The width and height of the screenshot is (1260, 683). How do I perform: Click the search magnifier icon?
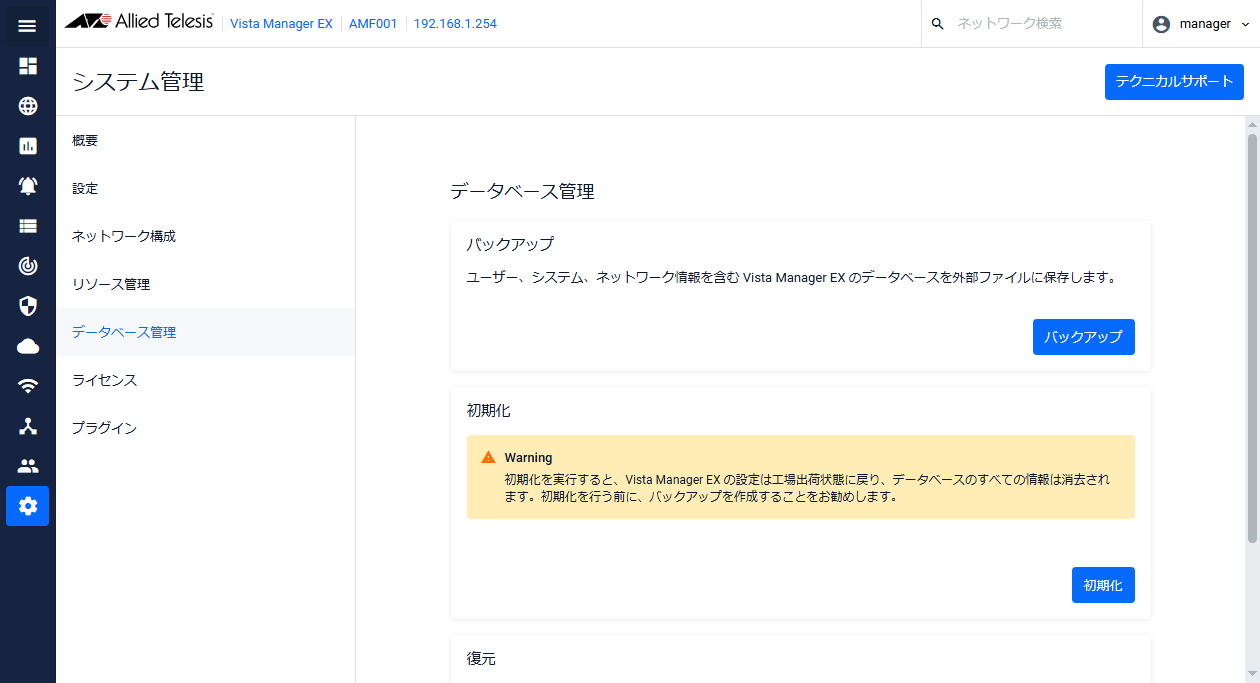pos(937,24)
